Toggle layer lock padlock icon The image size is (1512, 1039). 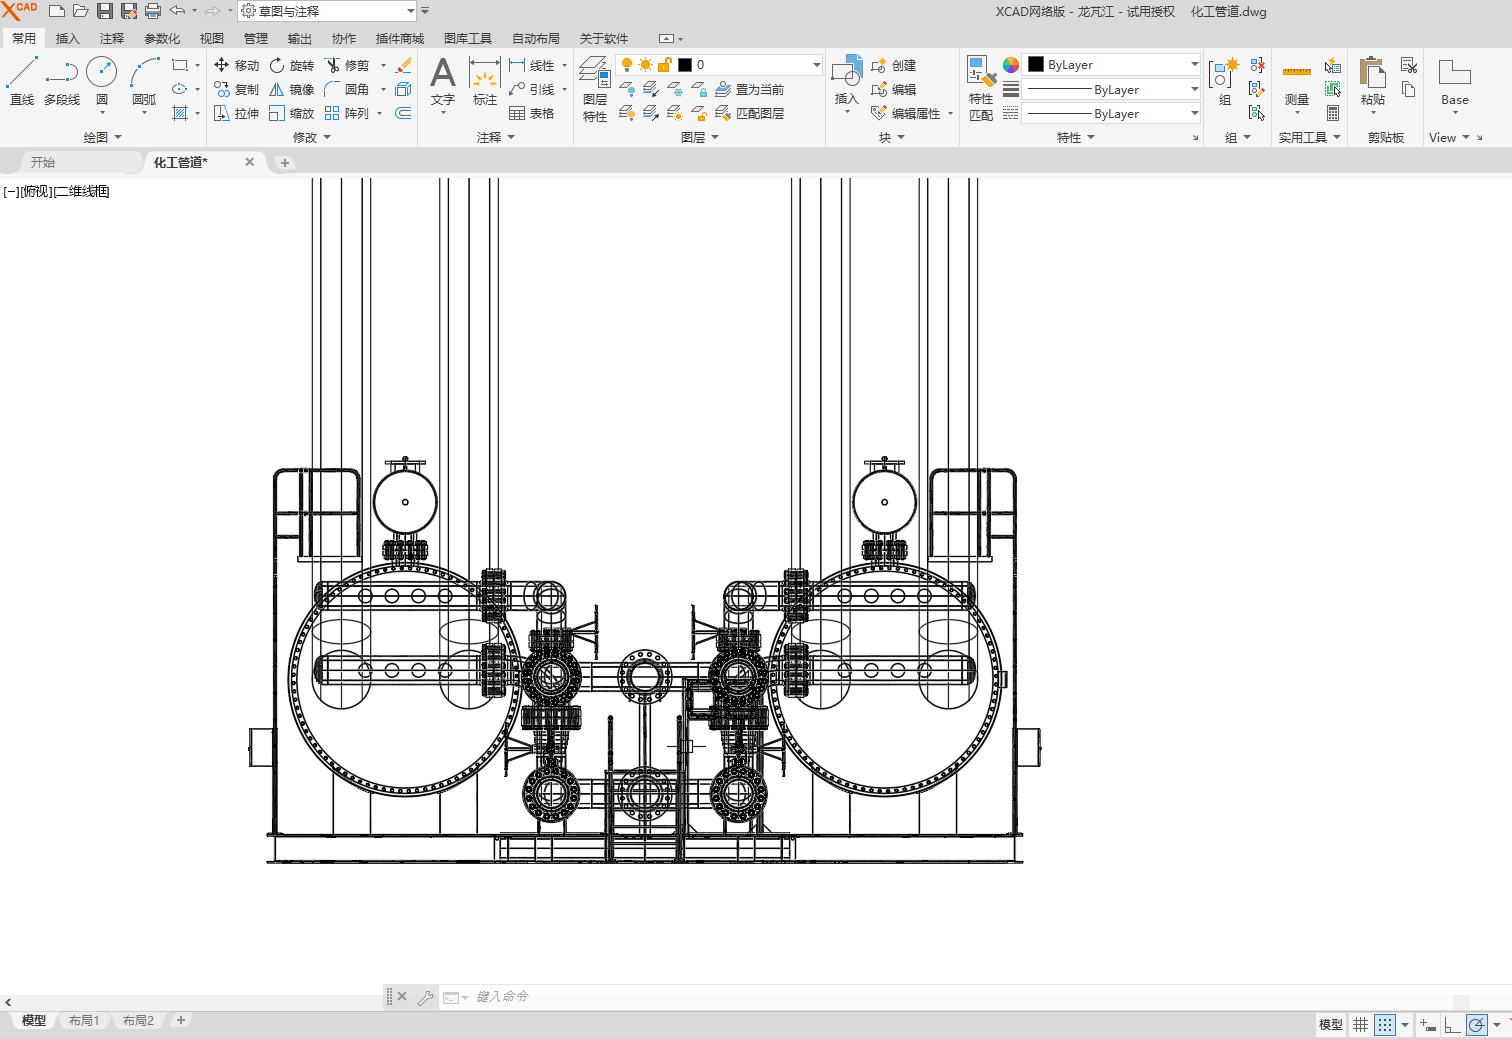coord(664,65)
